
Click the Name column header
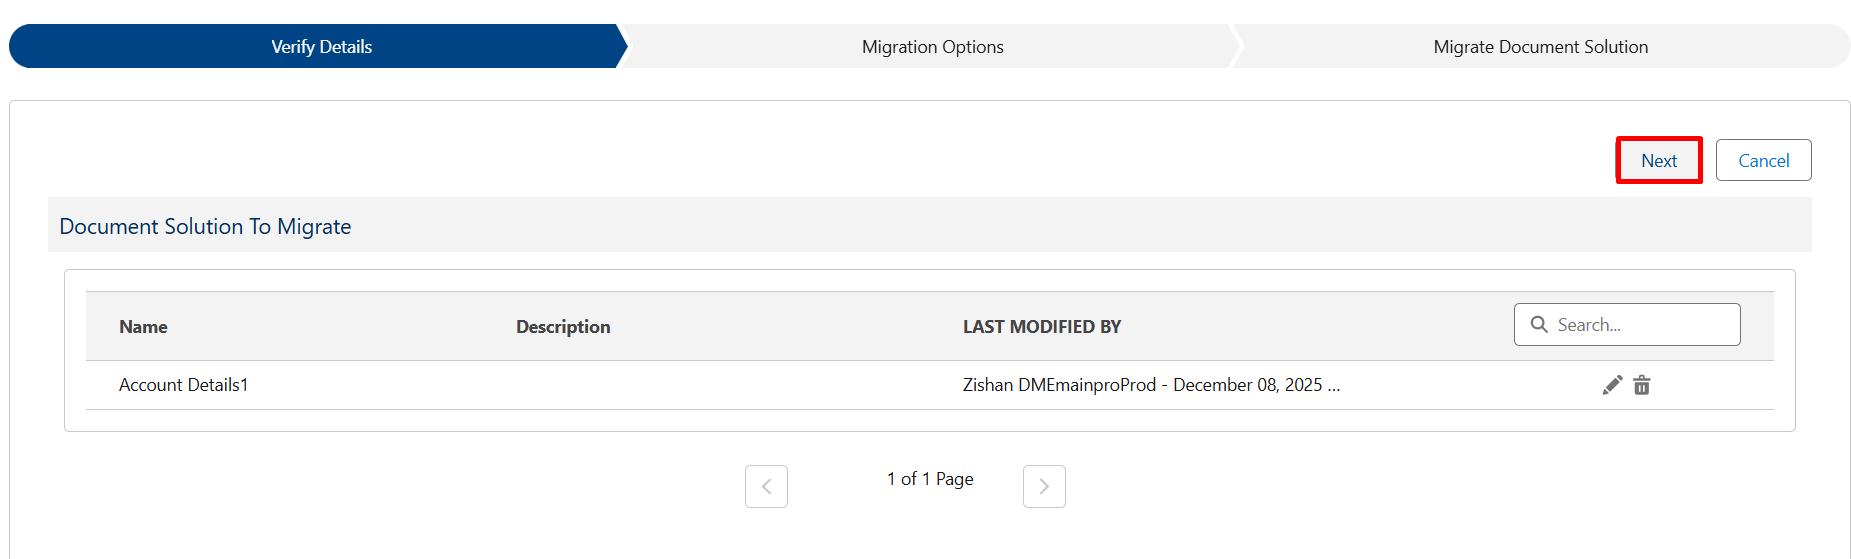pos(143,327)
